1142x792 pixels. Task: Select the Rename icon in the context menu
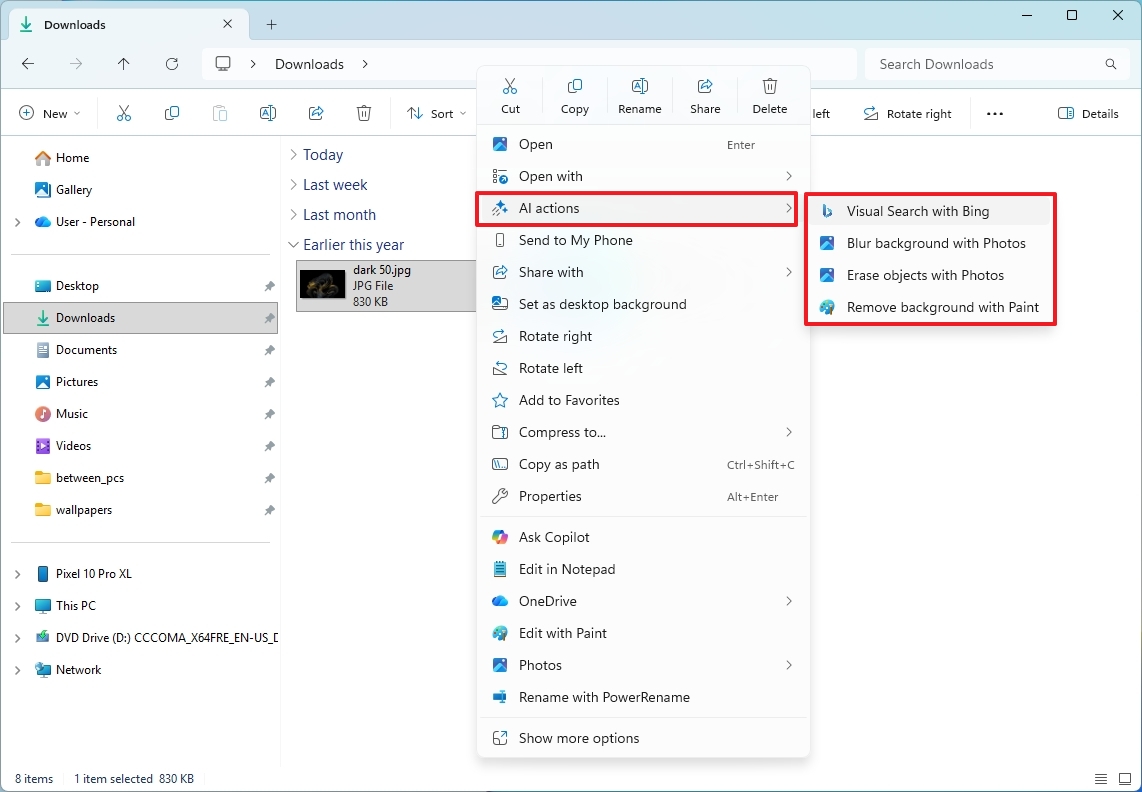click(640, 86)
